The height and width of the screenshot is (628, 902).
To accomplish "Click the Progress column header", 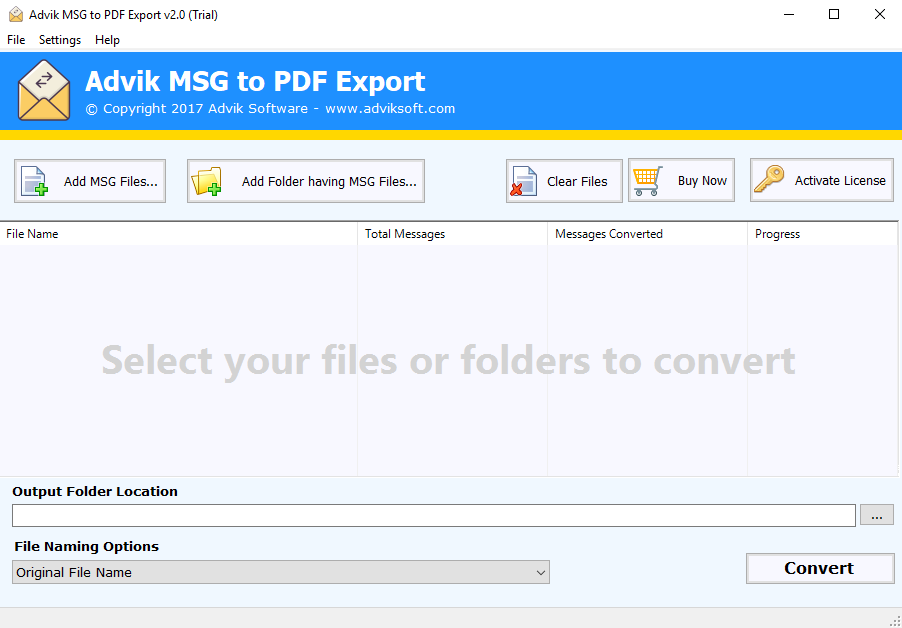I will tap(823, 234).
